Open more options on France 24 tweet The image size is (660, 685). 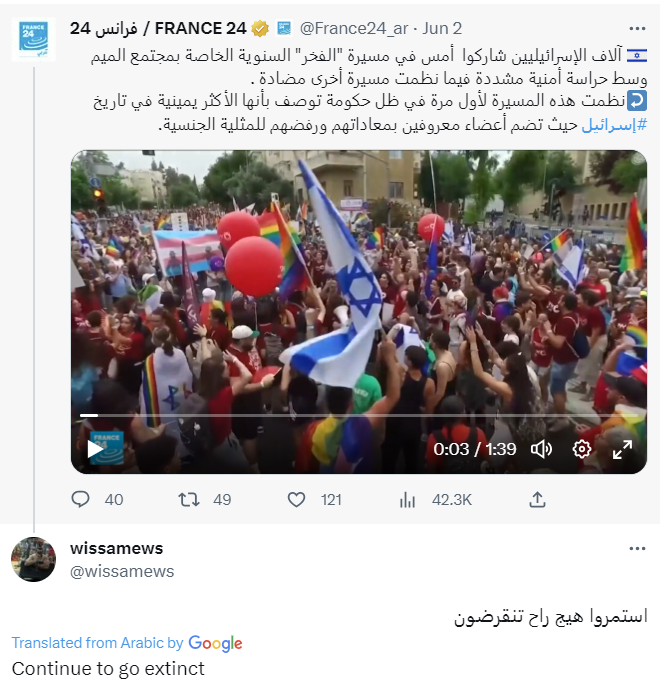637,29
